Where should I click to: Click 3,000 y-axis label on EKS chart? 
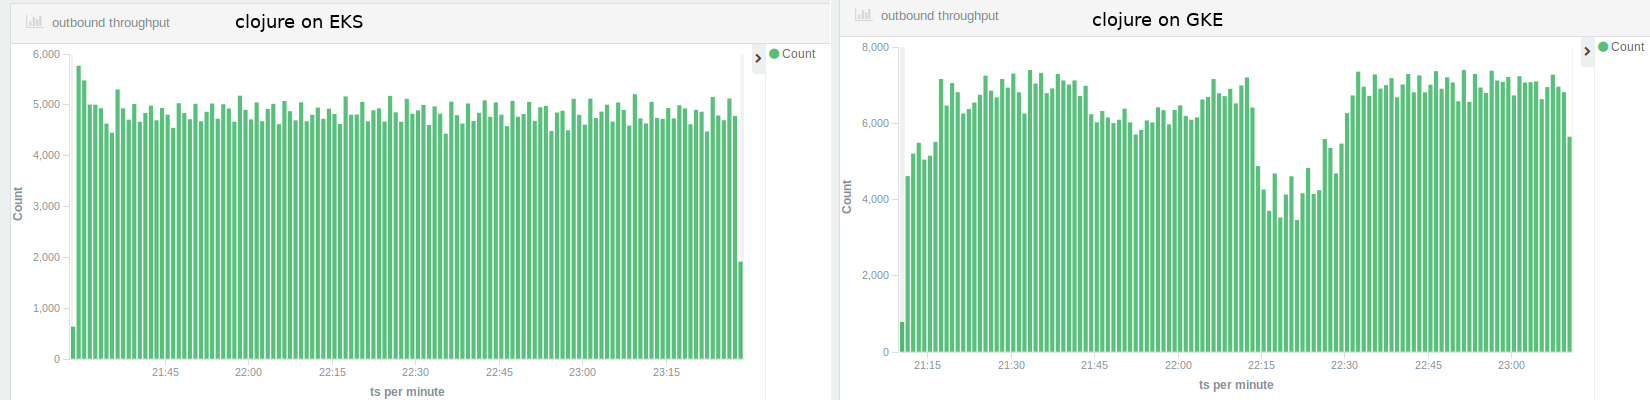[46, 206]
